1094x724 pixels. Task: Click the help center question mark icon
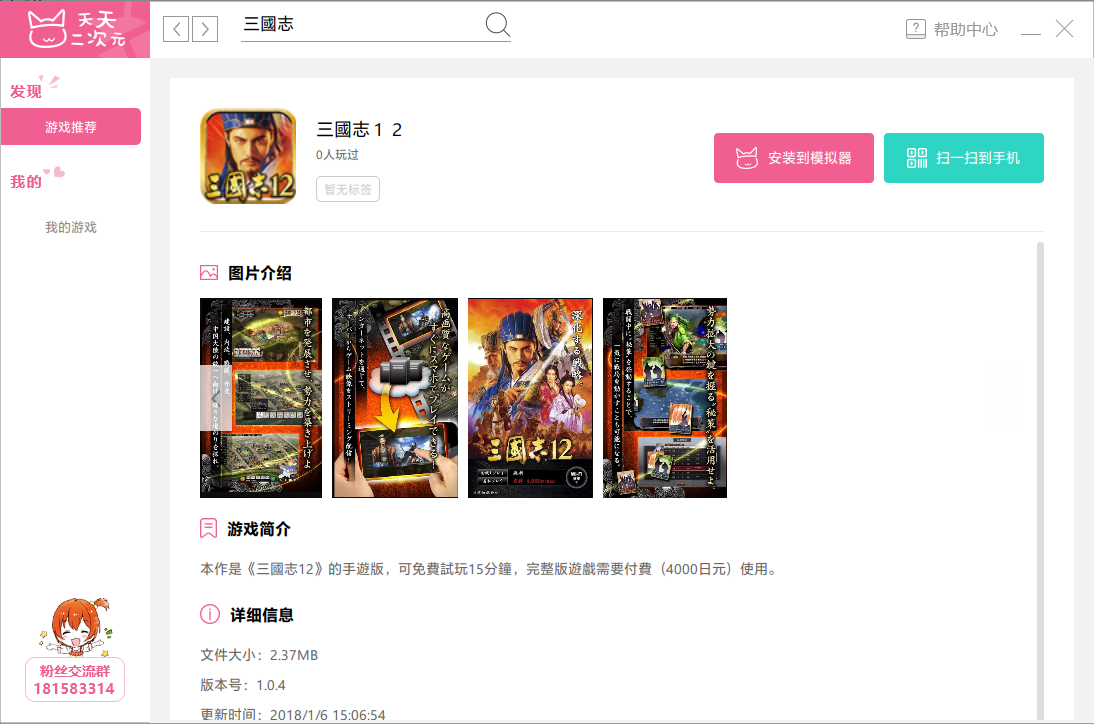pyautogui.click(x=915, y=29)
